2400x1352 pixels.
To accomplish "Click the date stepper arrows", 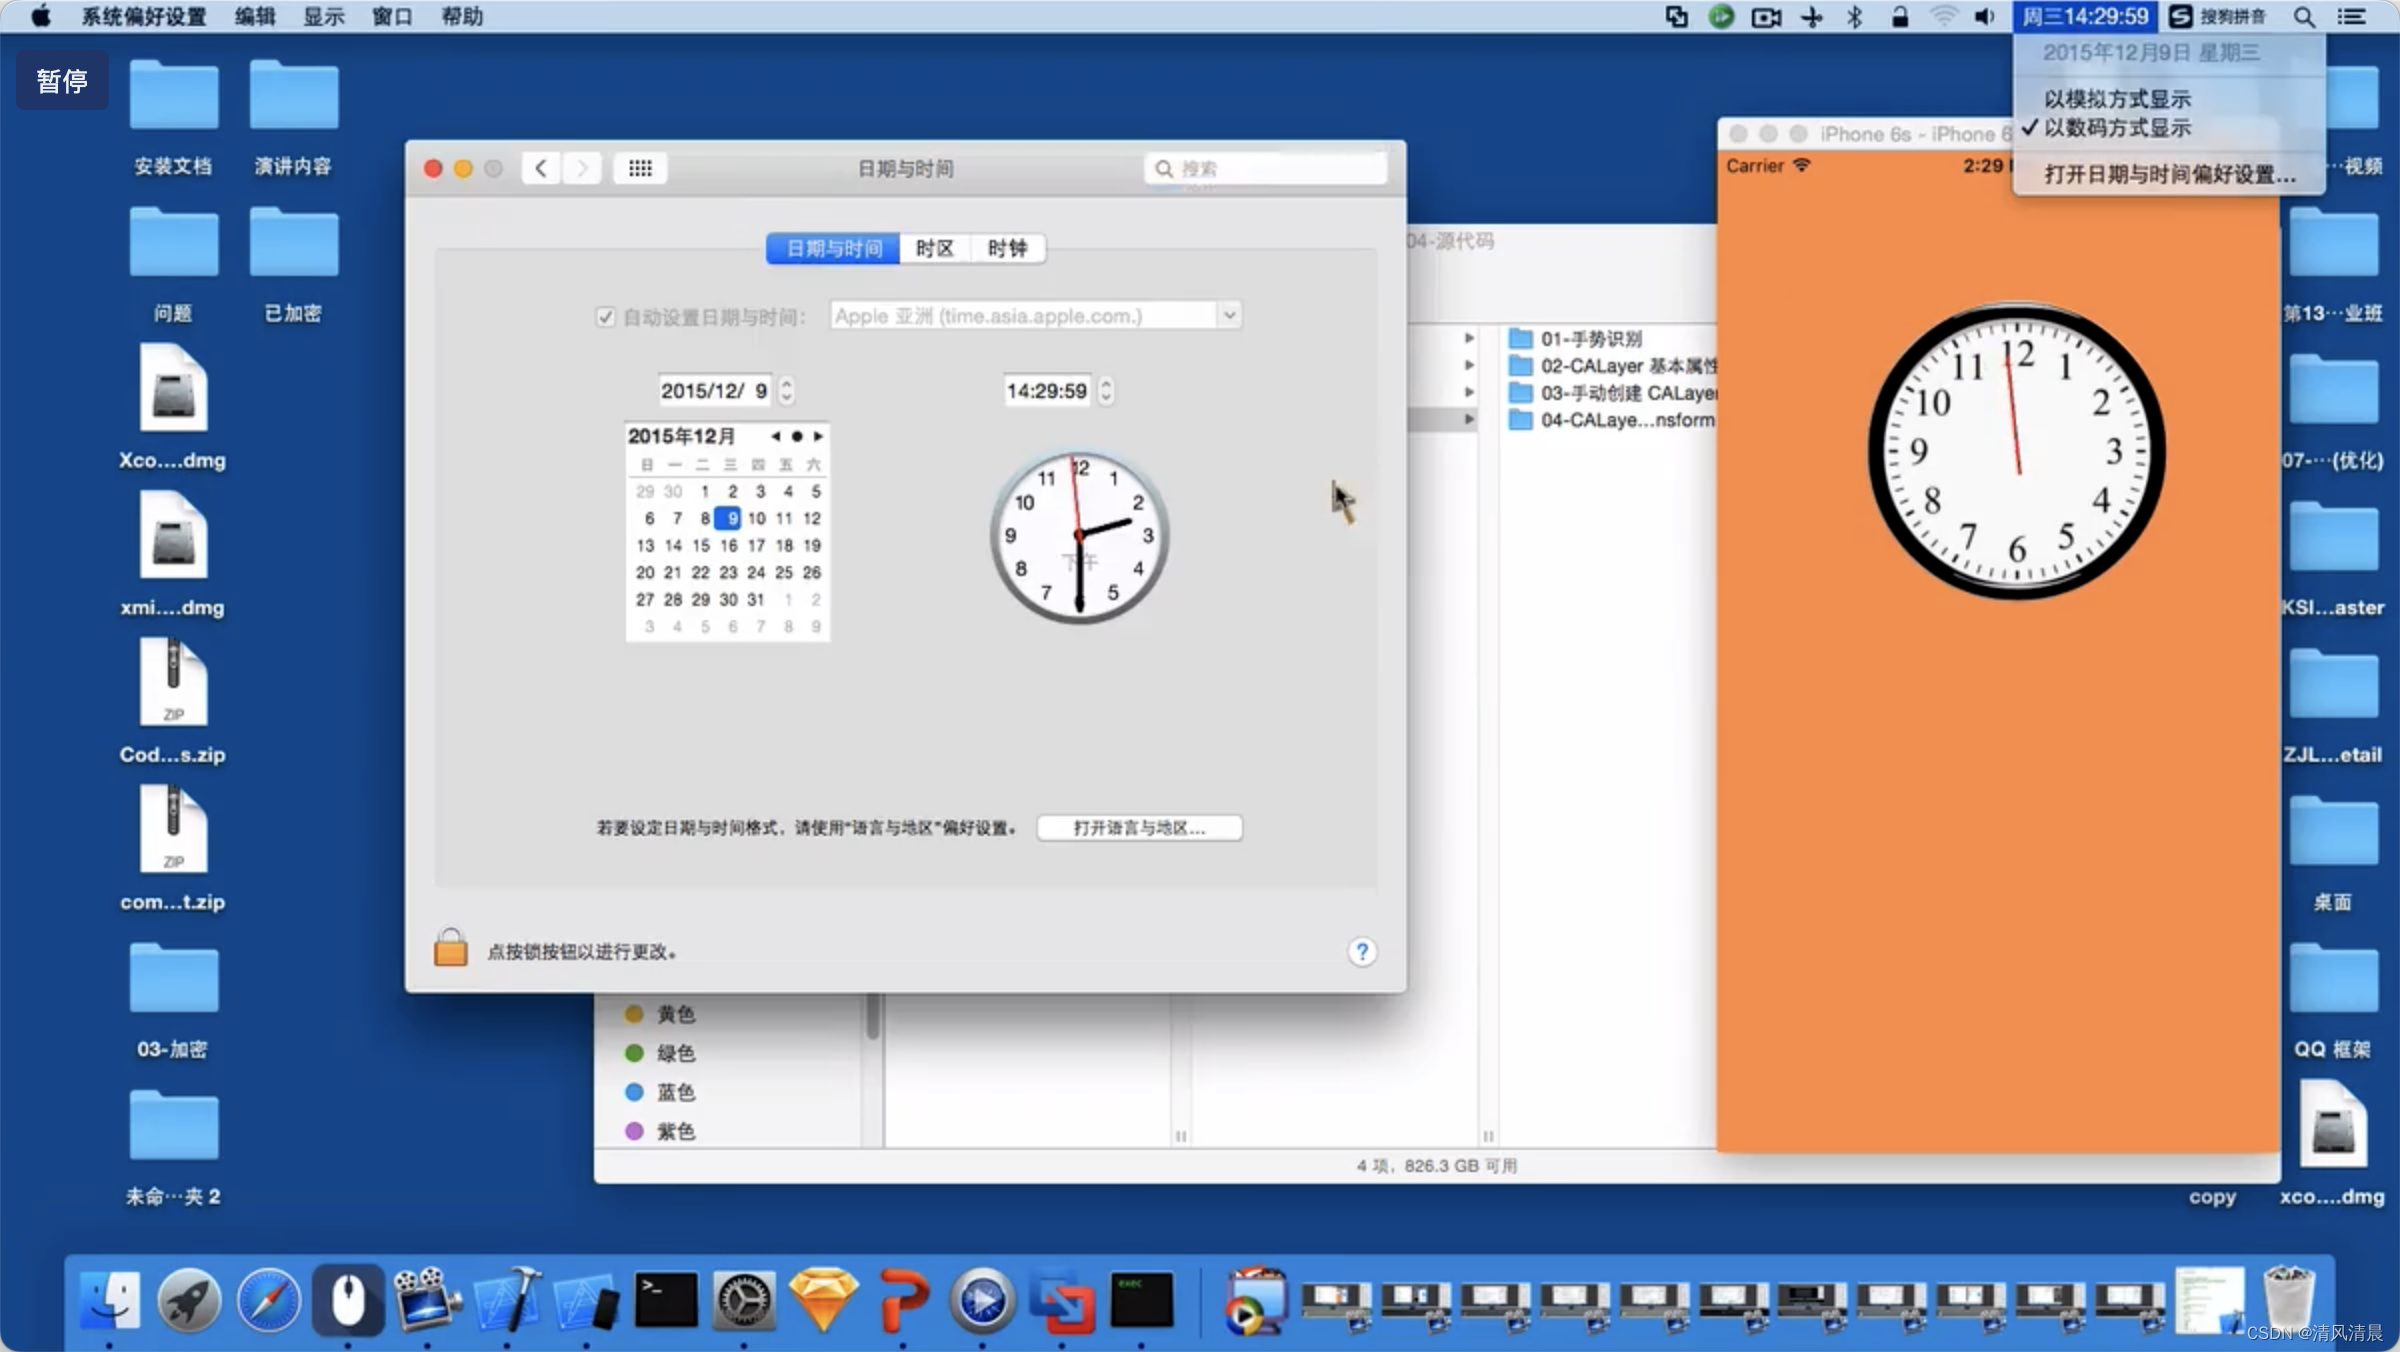I will tap(787, 390).
